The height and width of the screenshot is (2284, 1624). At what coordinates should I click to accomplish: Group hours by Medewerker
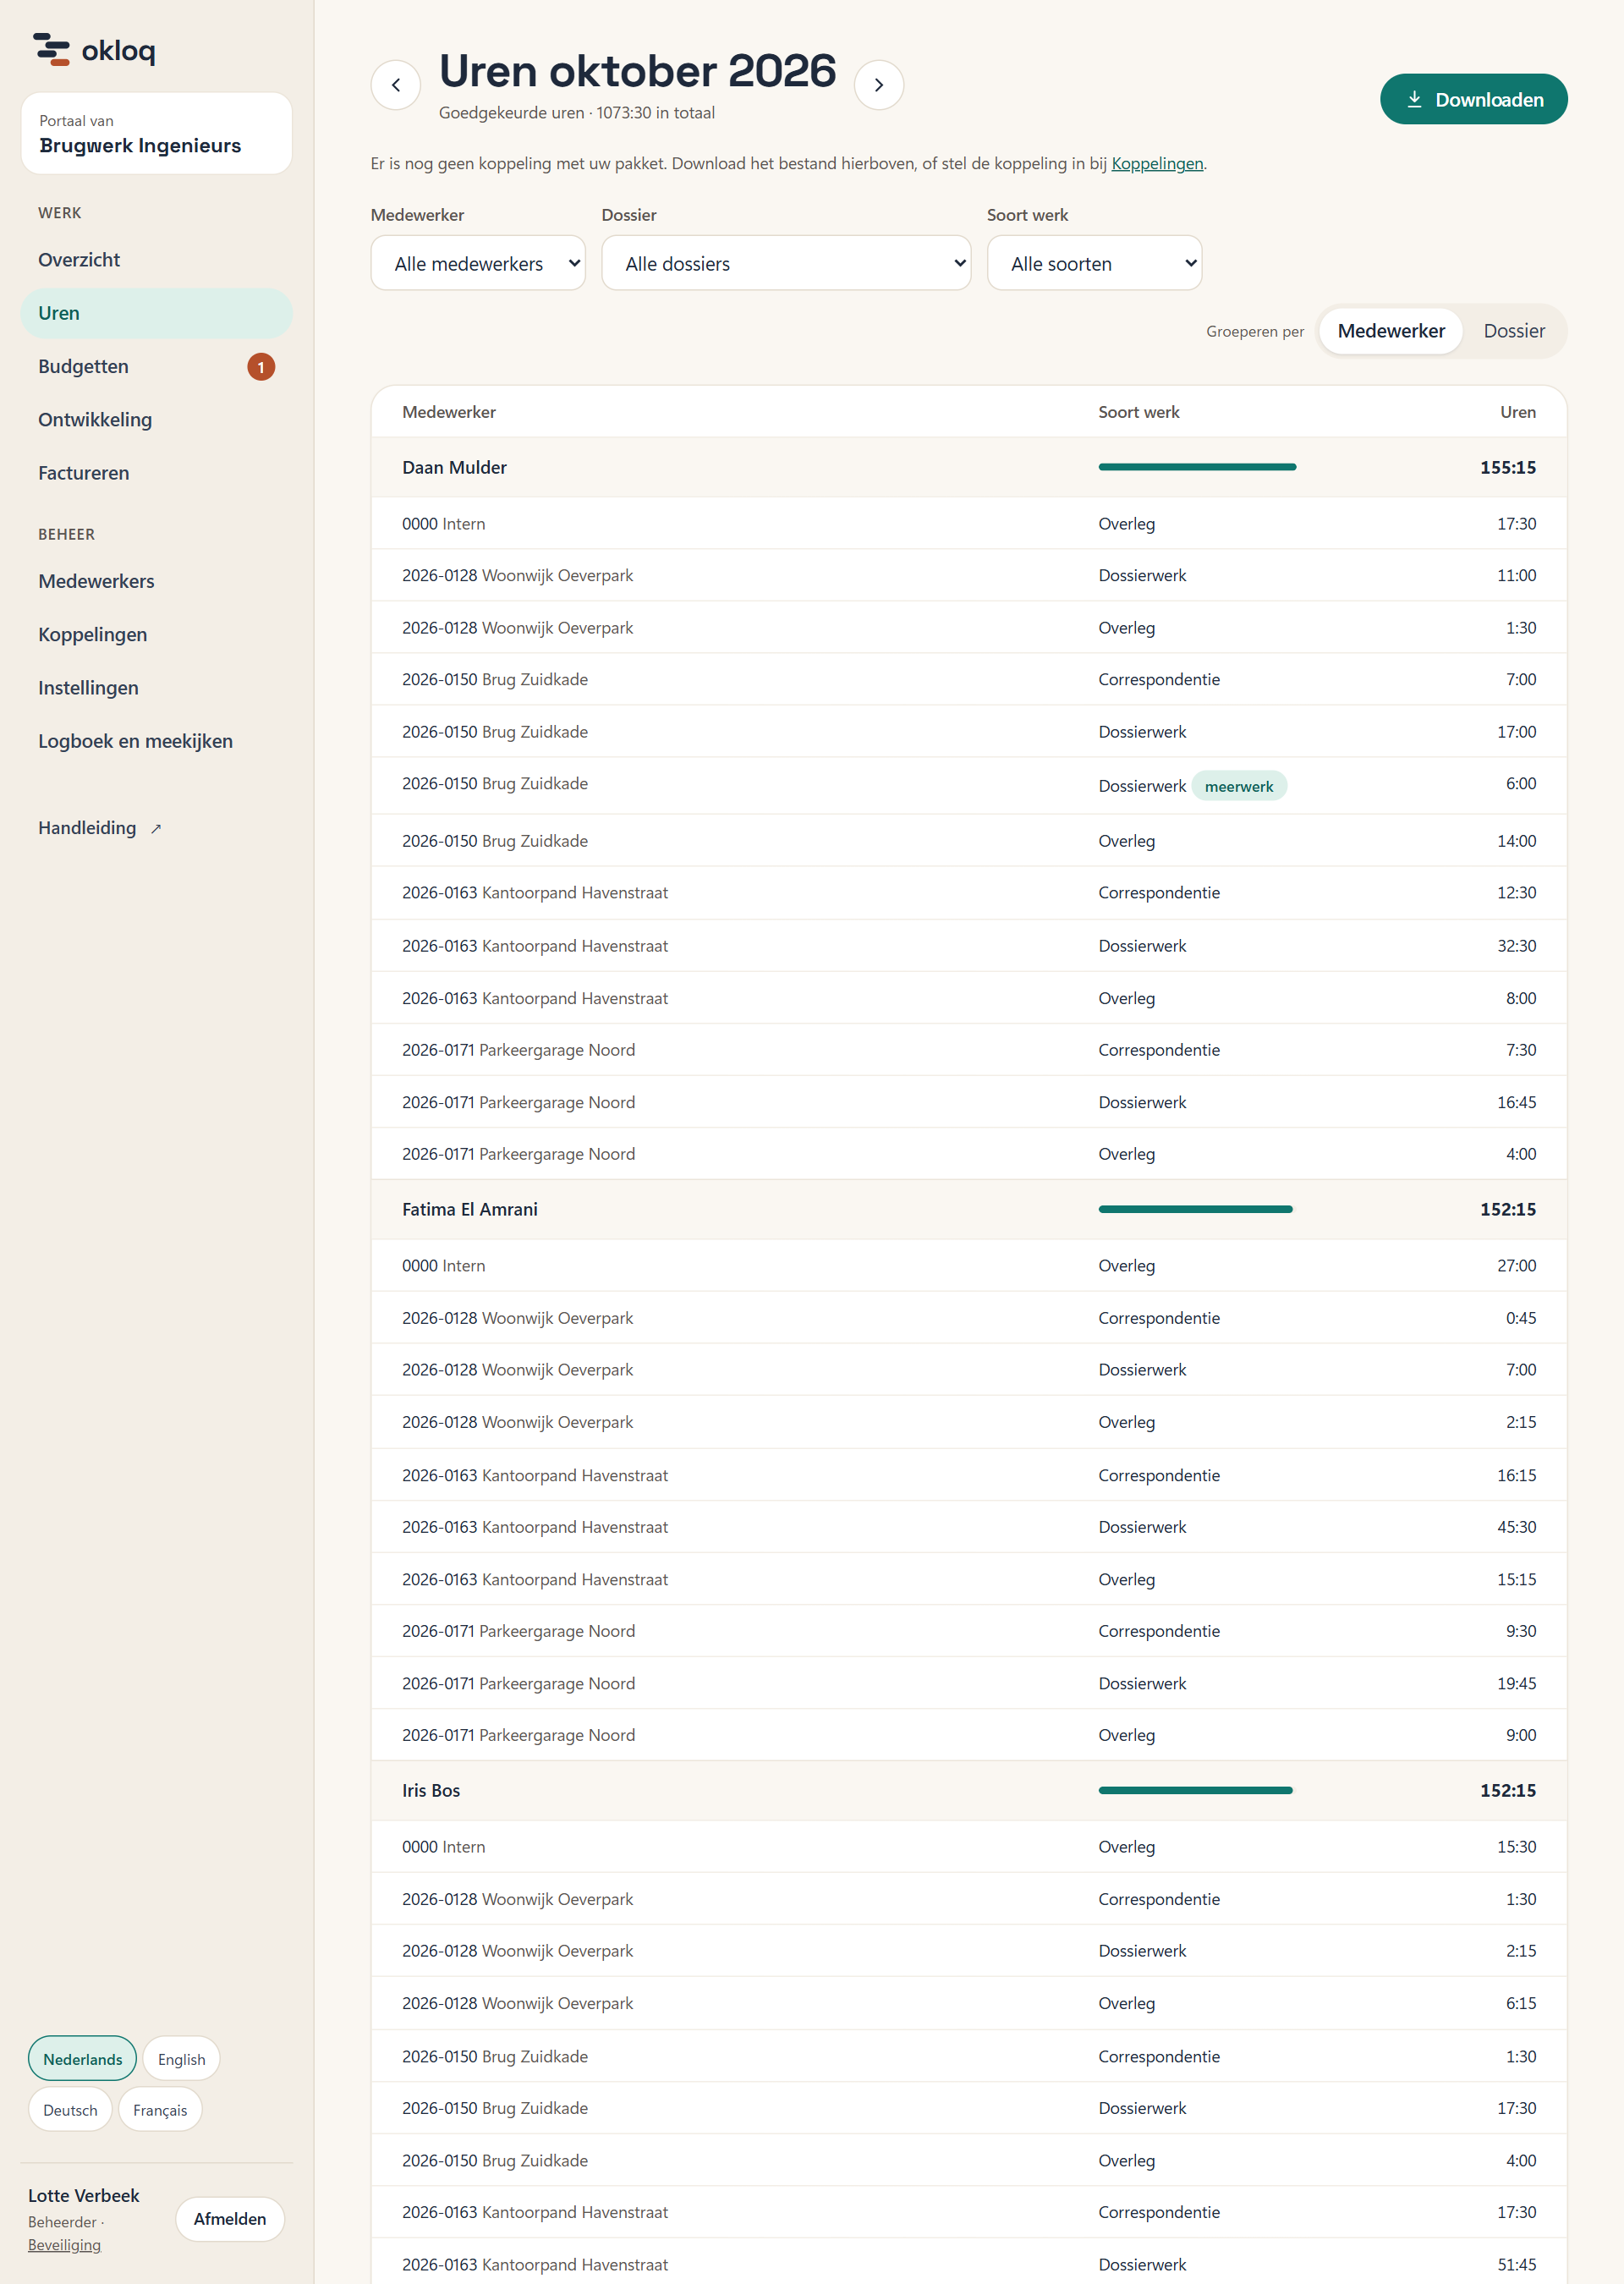(x=1390, y=331)
